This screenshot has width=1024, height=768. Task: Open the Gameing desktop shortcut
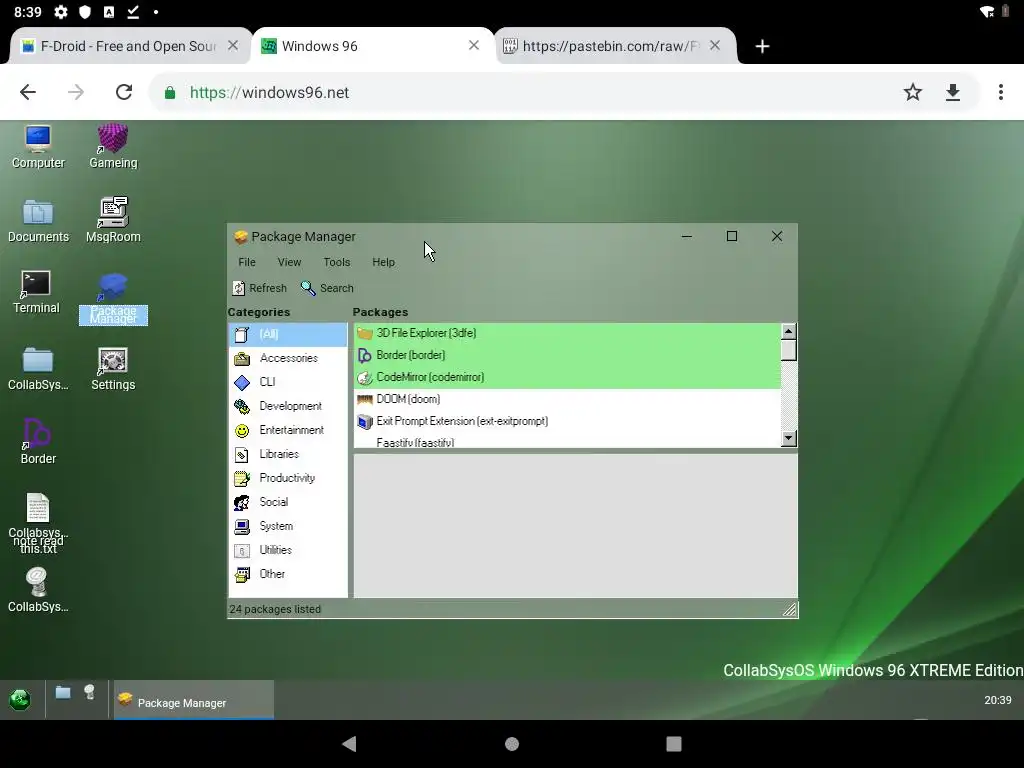click(113, 146)
